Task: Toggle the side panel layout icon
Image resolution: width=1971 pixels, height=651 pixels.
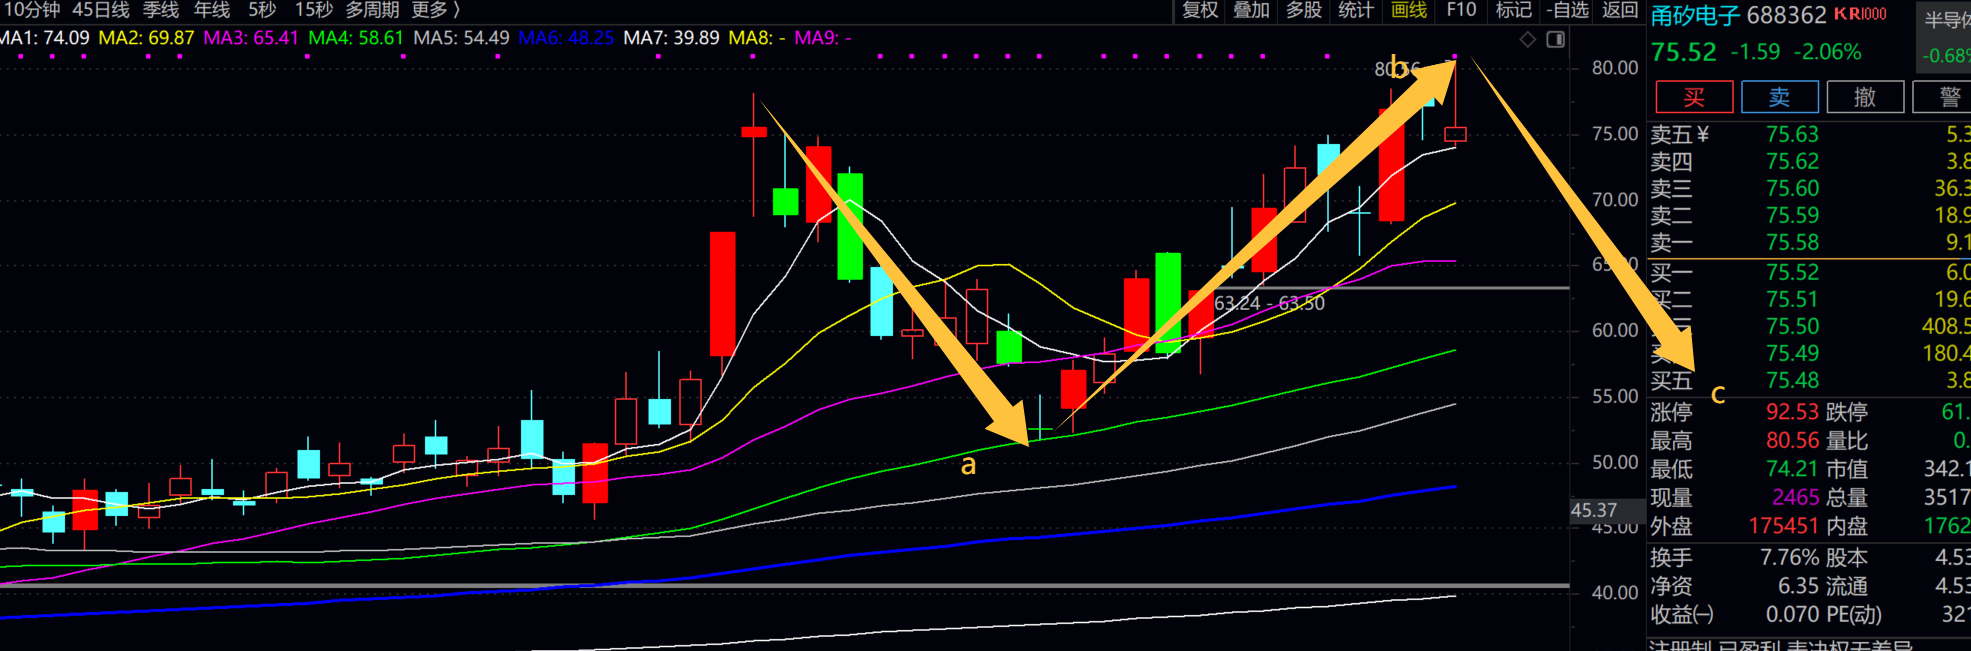Action: pos(1555,39)
